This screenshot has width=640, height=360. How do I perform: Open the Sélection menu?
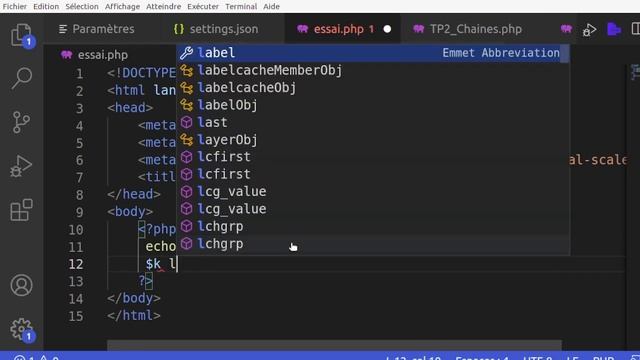pyautogui.click(x=82, y=7)
